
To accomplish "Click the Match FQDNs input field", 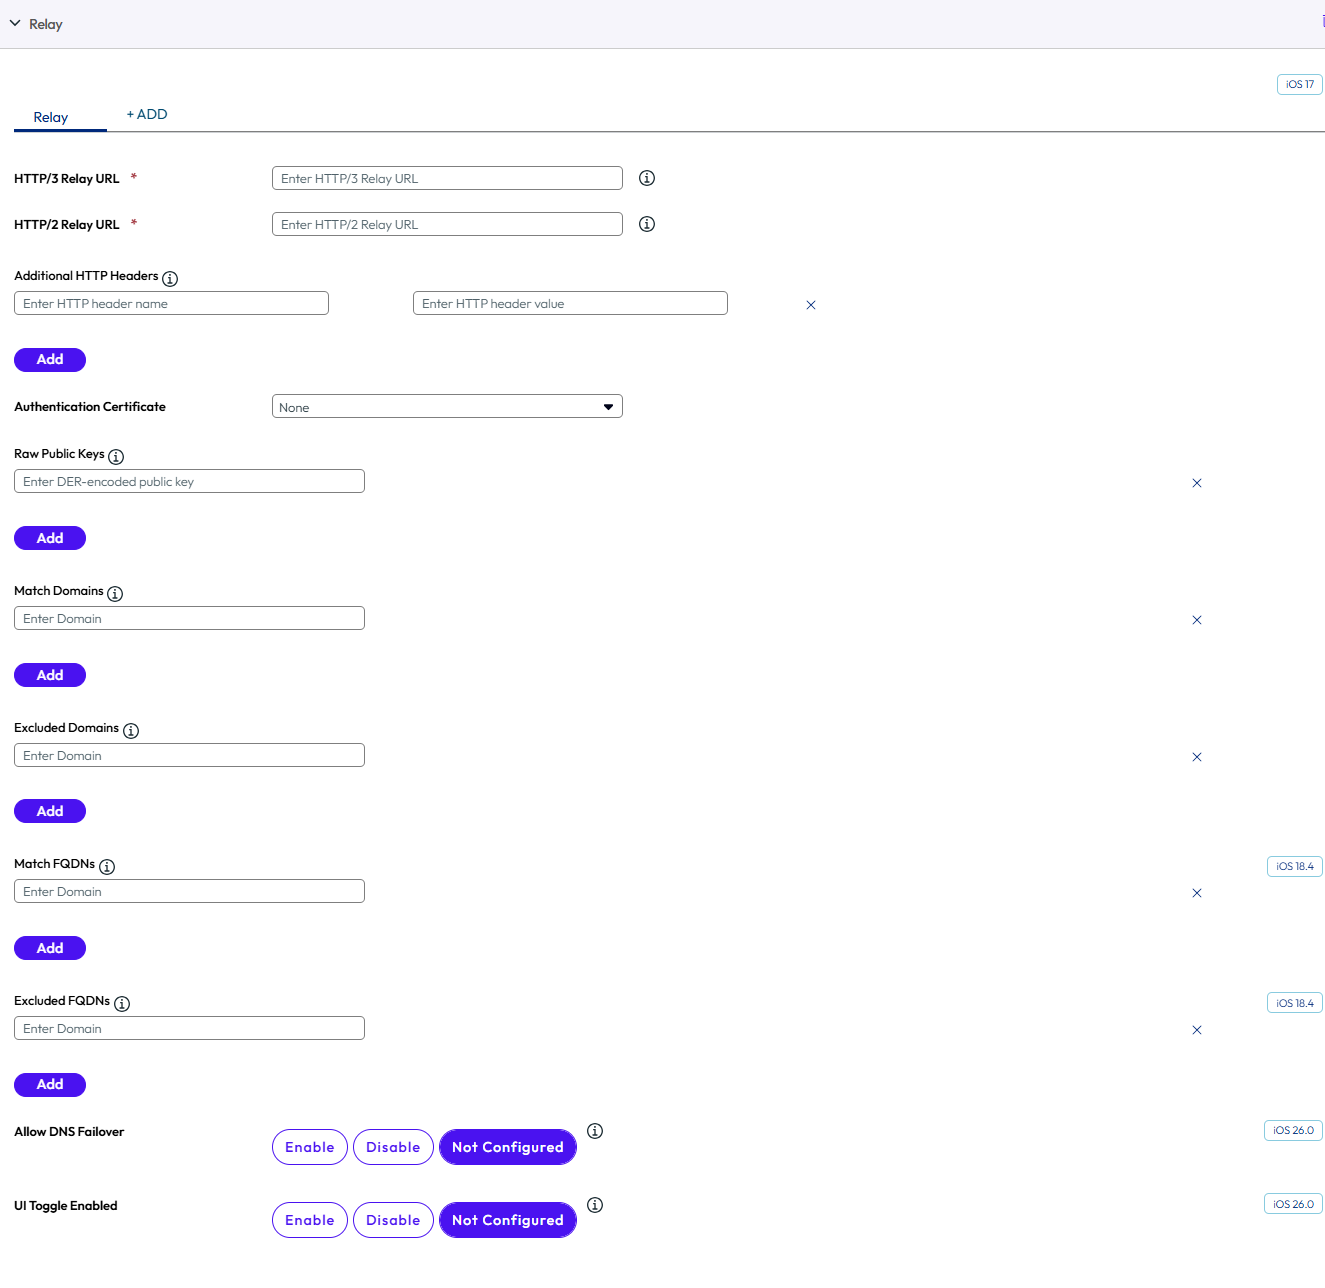I will click(189, 891).
